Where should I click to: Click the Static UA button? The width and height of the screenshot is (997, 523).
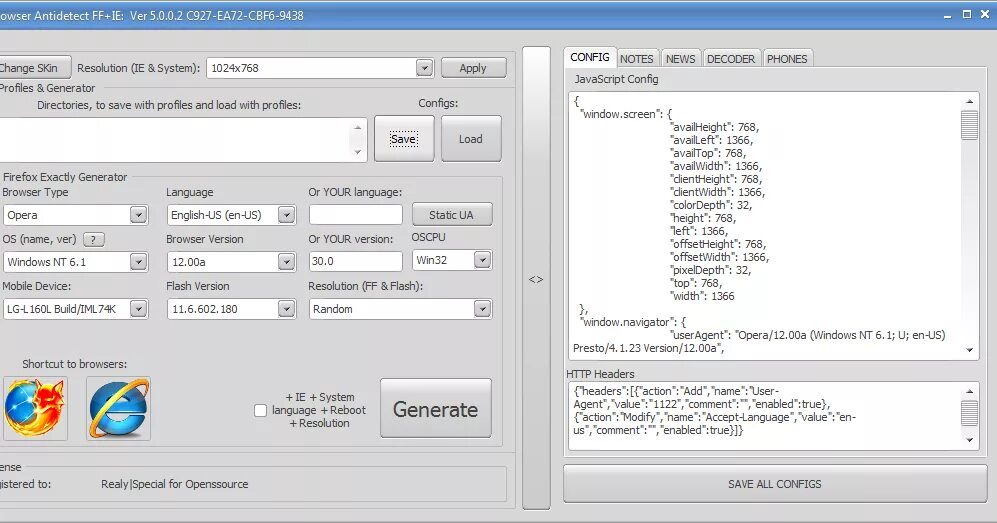[451, 215]
